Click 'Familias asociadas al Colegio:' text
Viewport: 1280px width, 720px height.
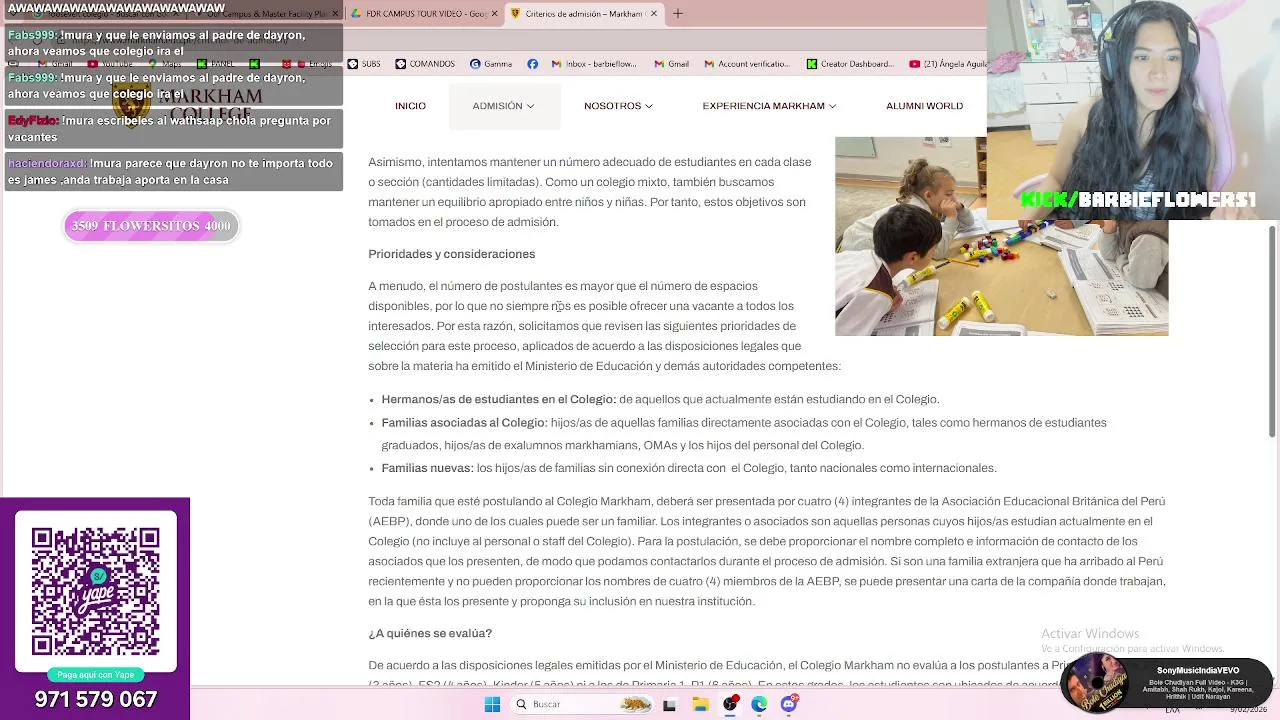coord(464,423)
